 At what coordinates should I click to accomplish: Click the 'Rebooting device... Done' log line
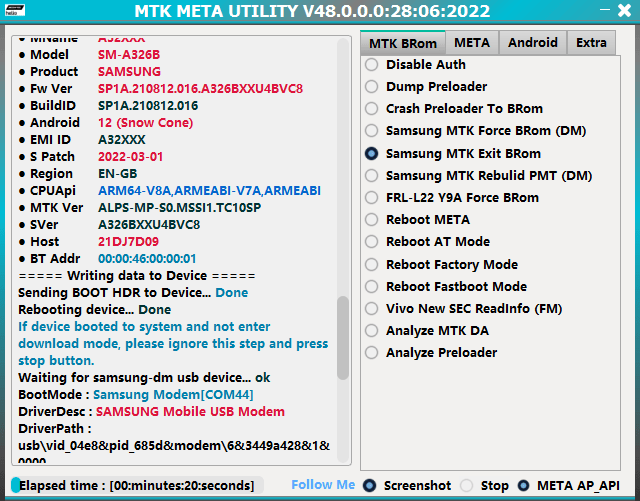[95, 310]
